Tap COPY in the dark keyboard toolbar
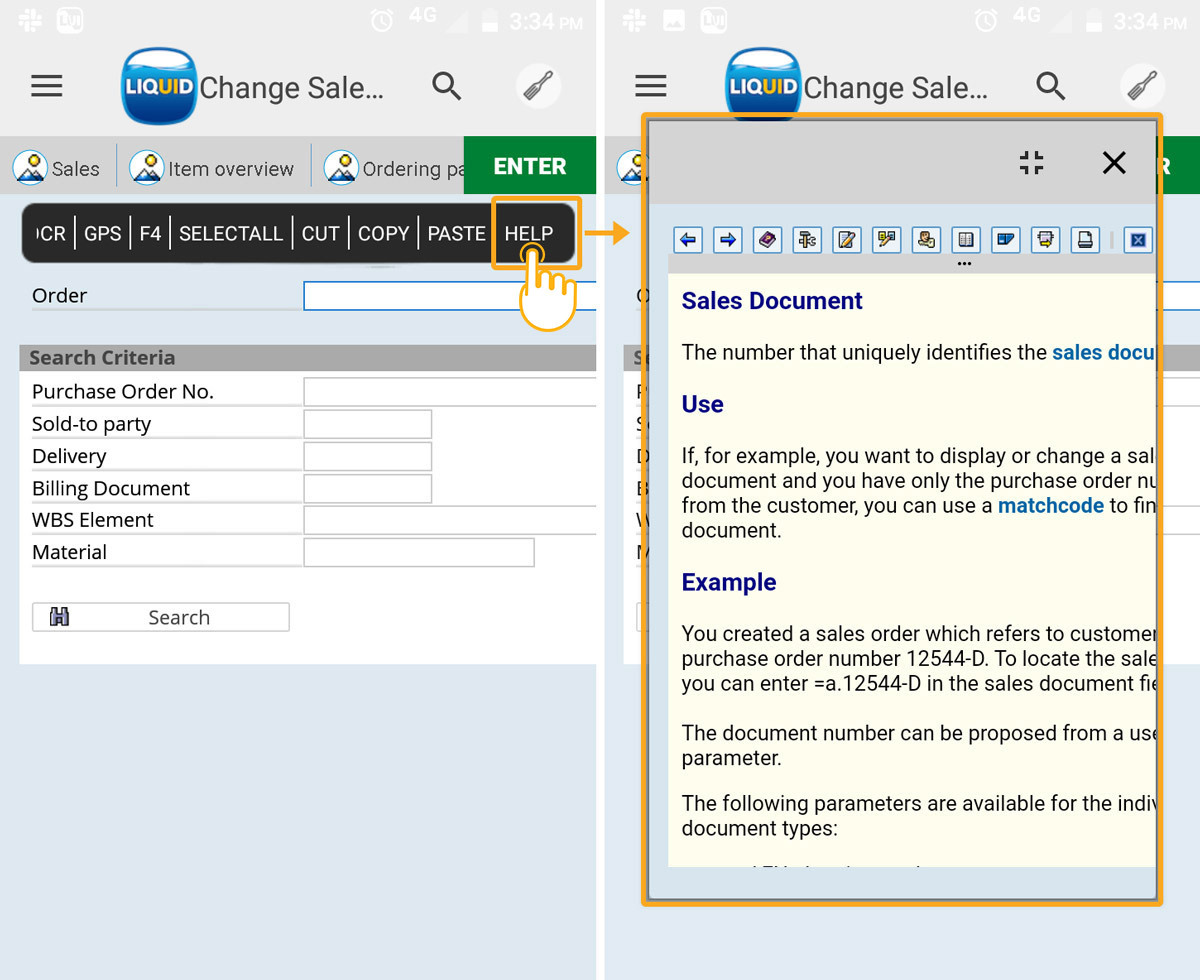Viewport: 1200px width, 980px height. point(383,234)
